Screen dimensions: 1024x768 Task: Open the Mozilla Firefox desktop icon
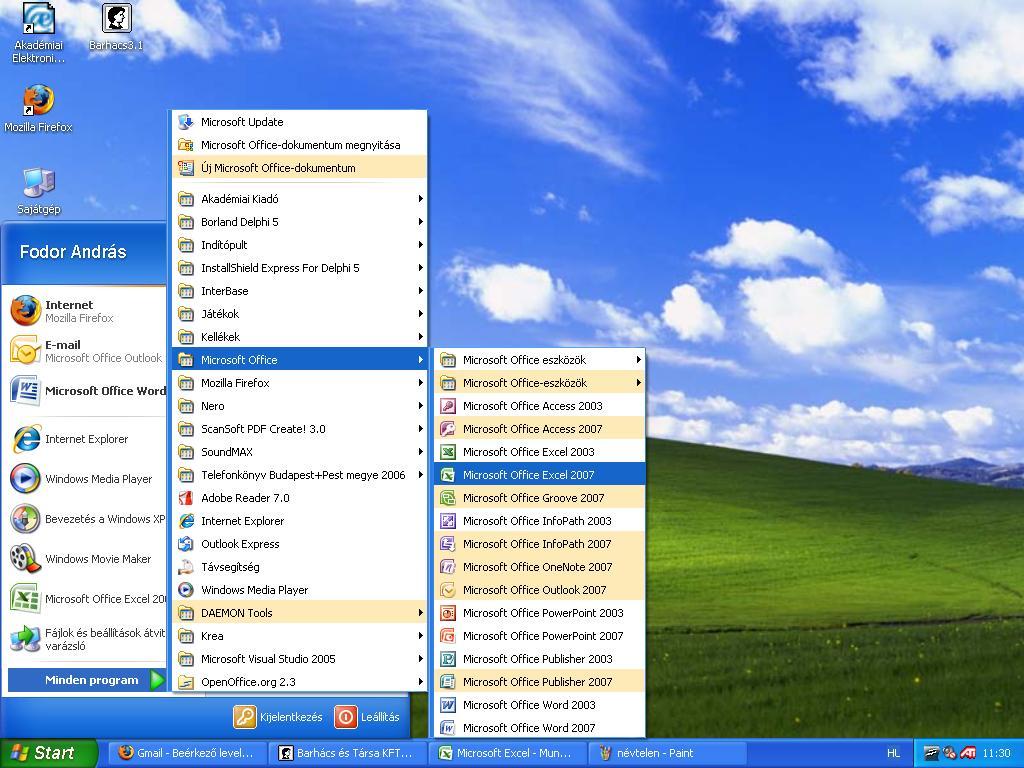(x=39, y=100)
